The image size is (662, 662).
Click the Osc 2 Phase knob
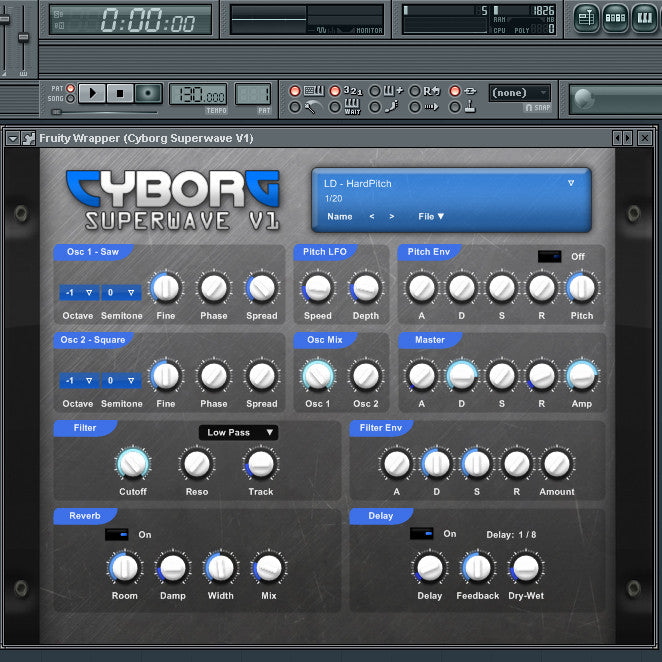pos(214,376)
